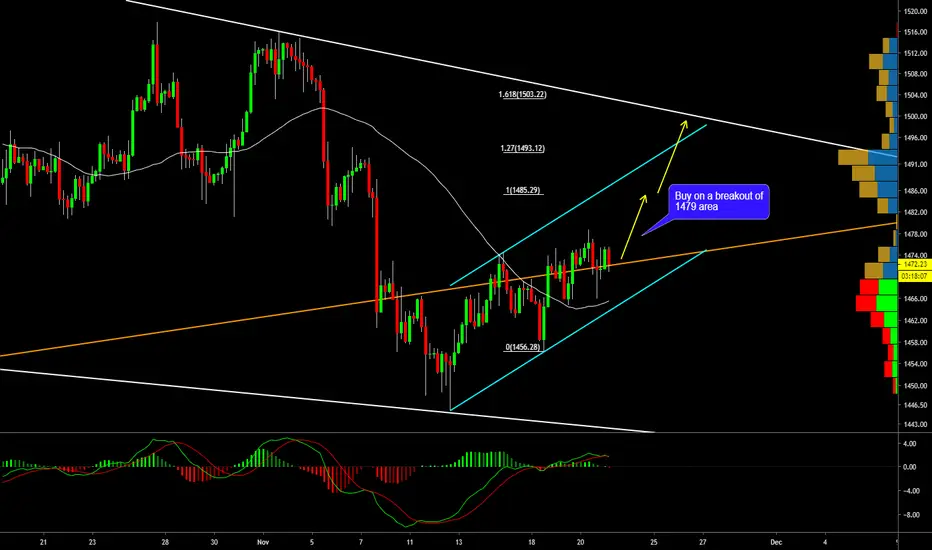Click date 18 on the time axis
The image size is (932, 550).
coord(531,542)
